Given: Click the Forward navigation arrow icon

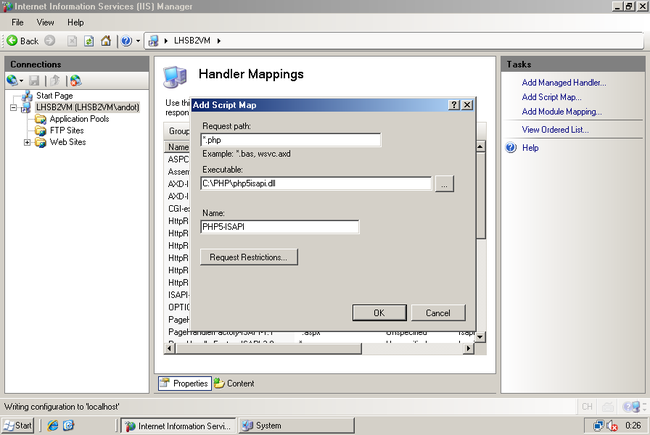Looking at the screenshot, I should (x=50, y=41).
